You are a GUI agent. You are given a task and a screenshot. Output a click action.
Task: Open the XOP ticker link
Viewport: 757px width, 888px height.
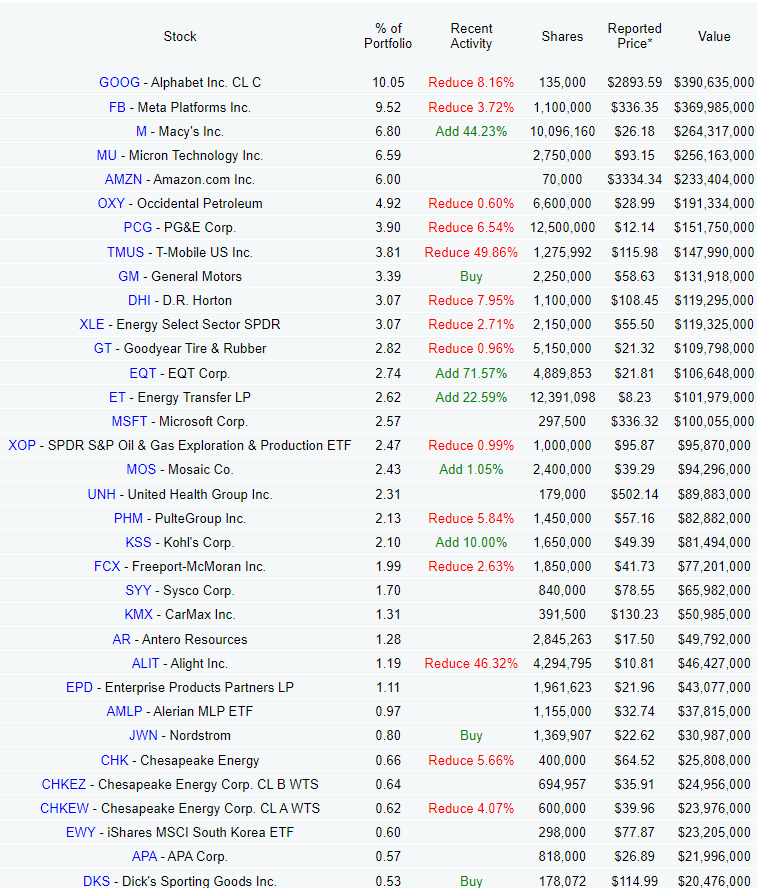coord(22,446)
